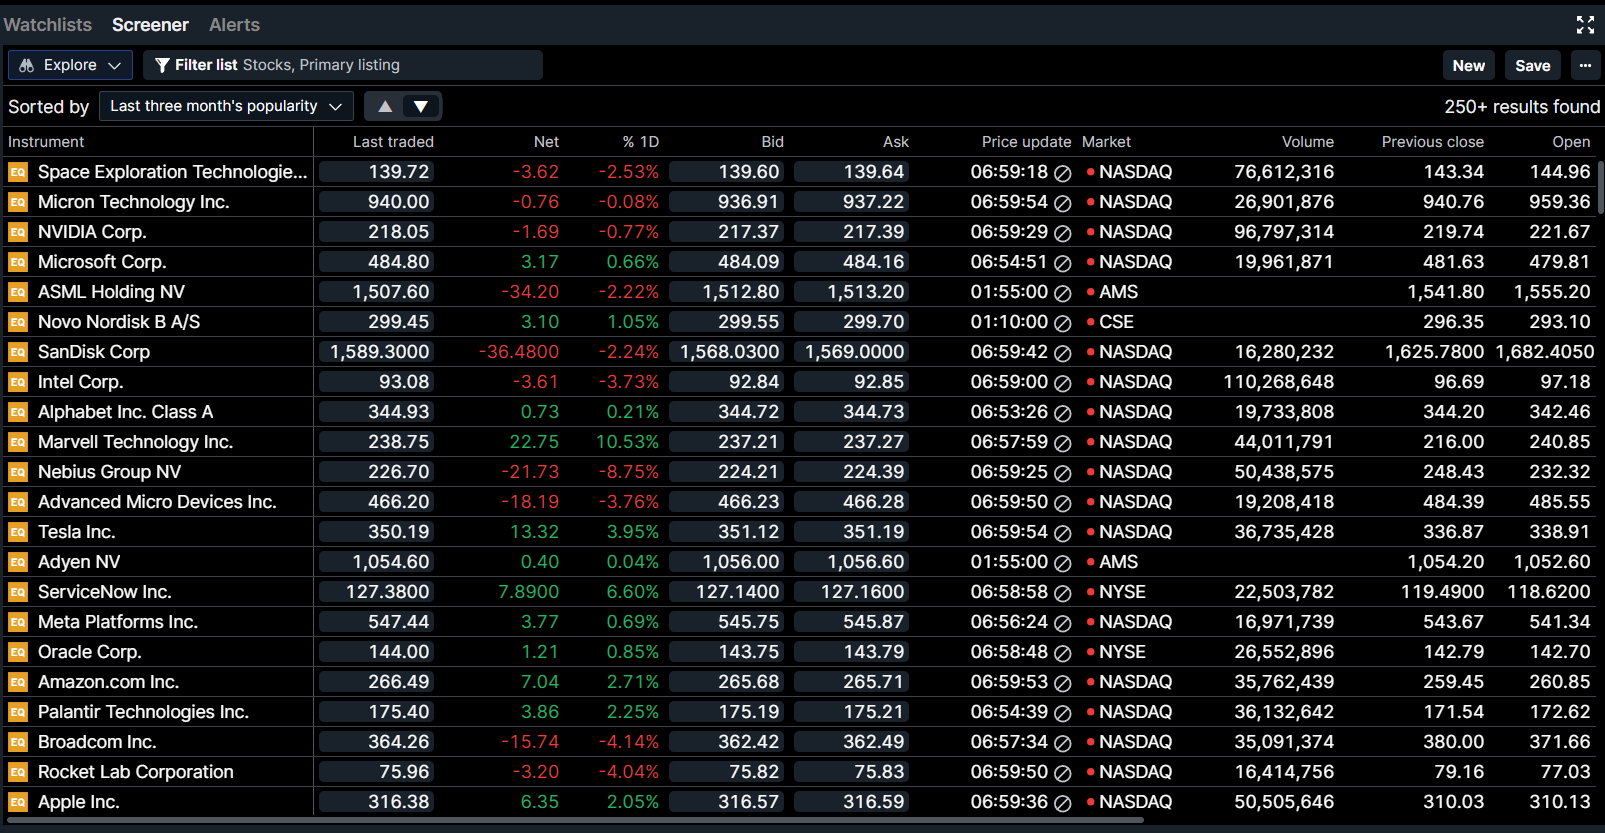Click Intel's volume 110,268,648
The width and height of the screenshot is (1605, 833).
[x=1279, y=382]
